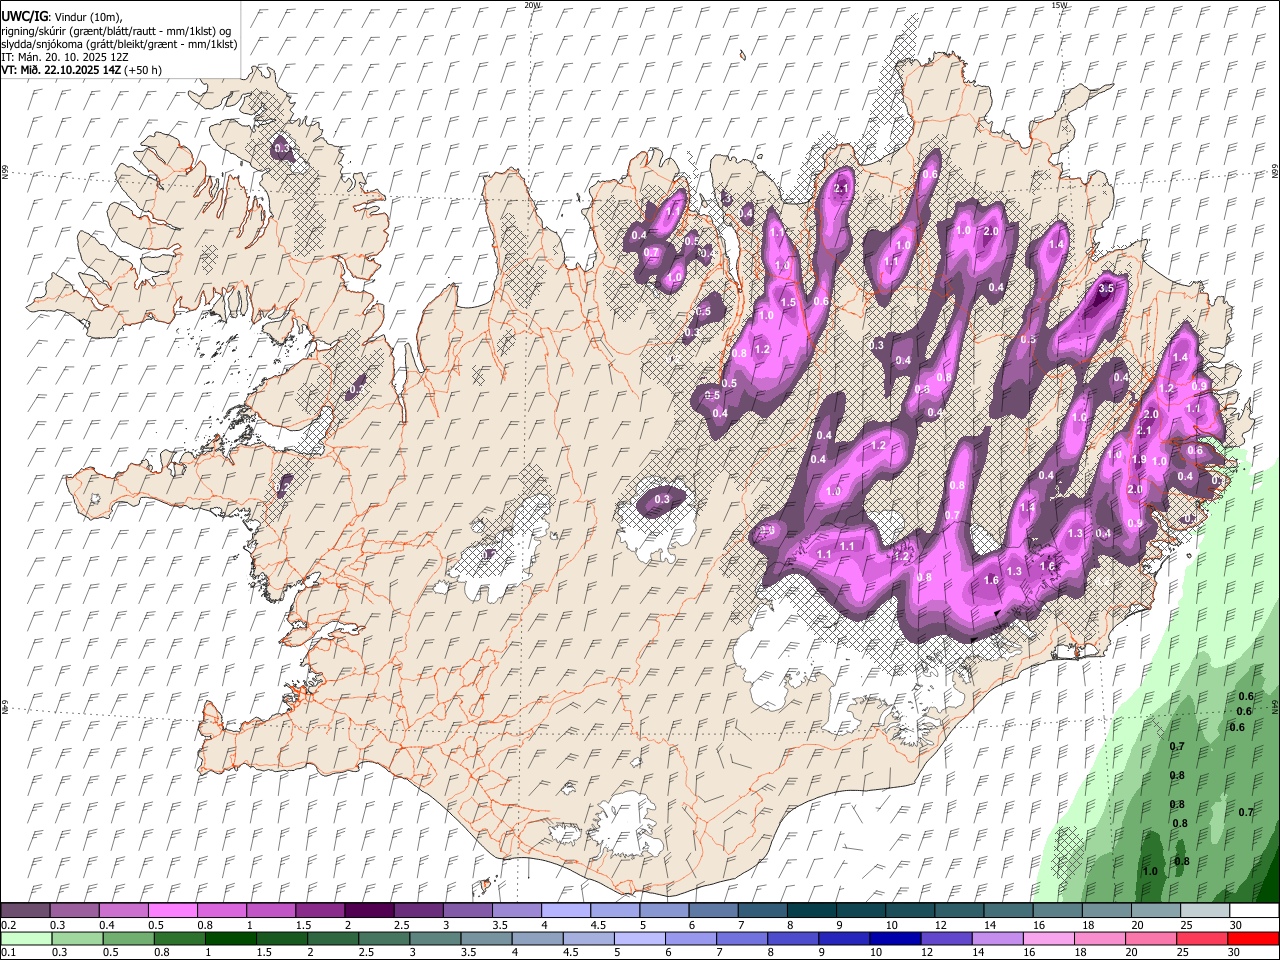
Task: Click the bold UWC/IG title text
Action: click(24, 17)
